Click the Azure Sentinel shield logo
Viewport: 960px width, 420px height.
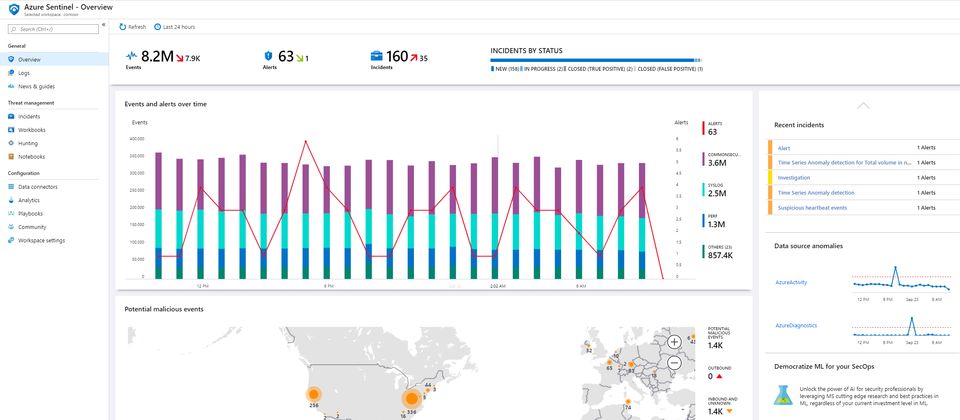[x=13, y=9]
